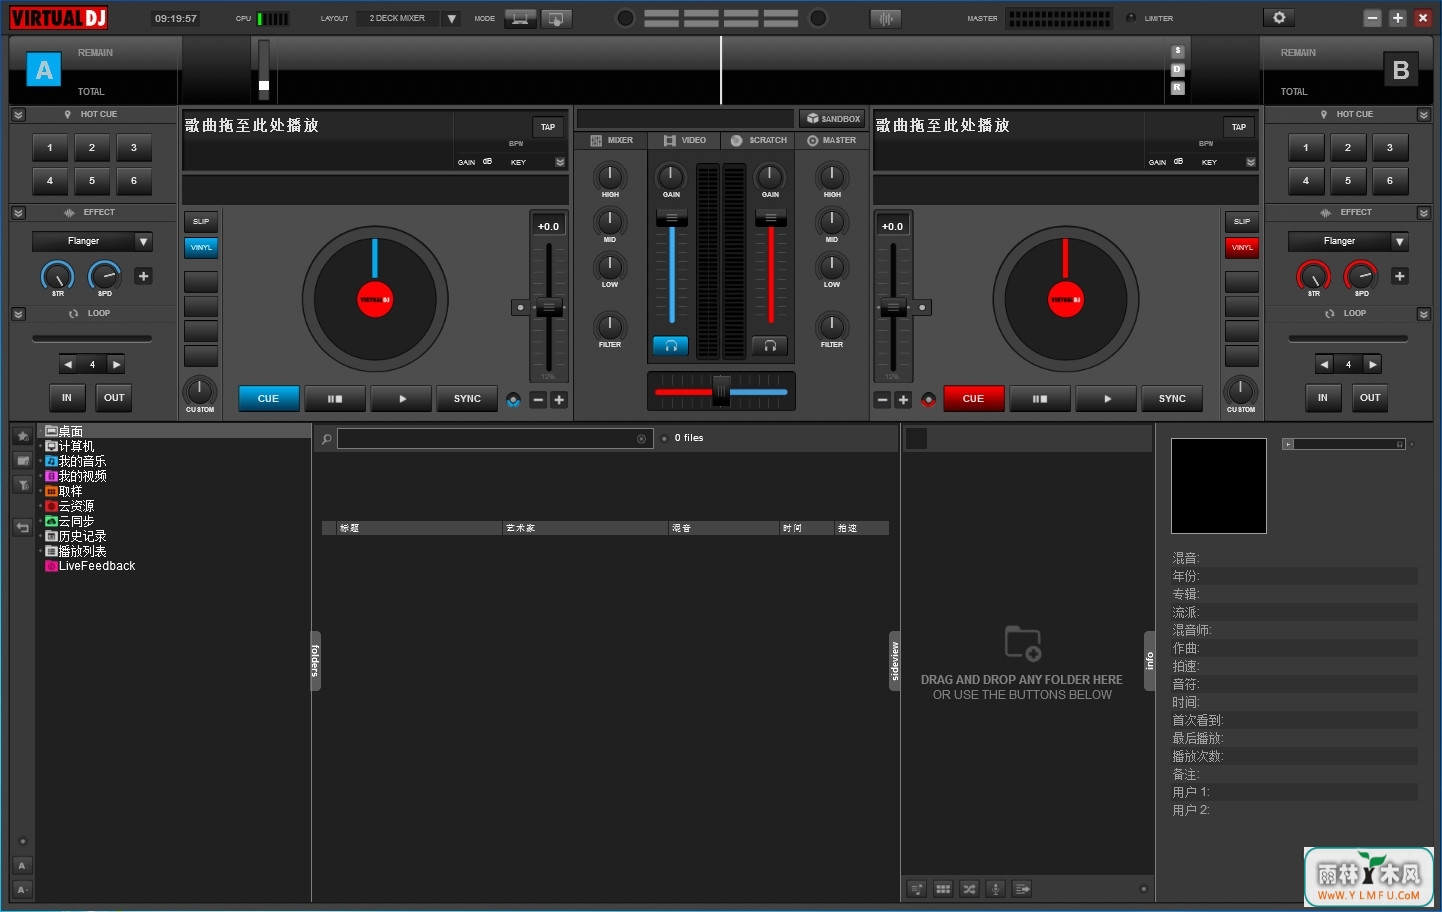Open the sampler grid icon in sideview bar

(943, 889)
